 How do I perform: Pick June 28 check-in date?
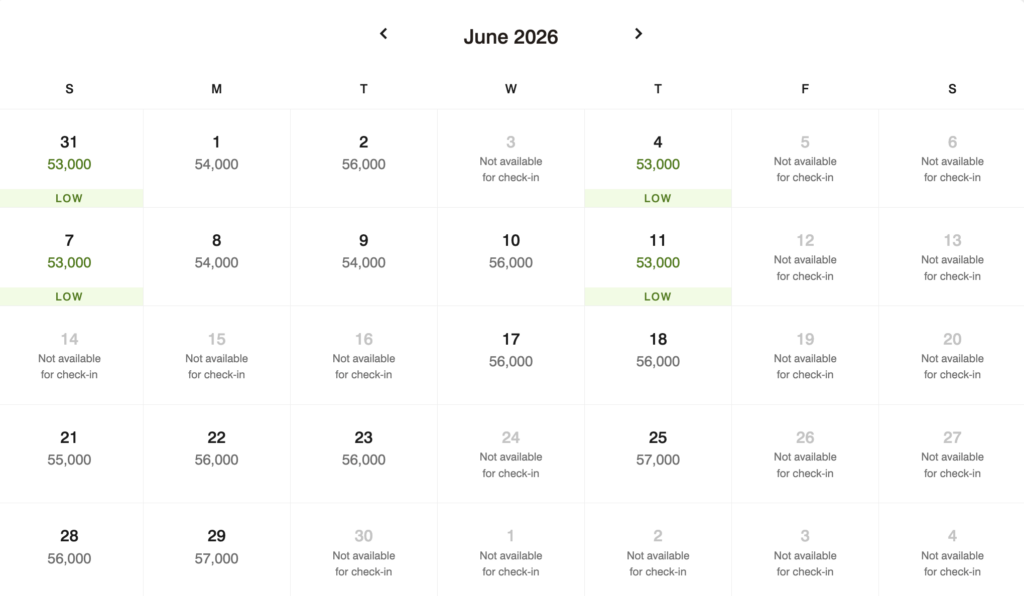coord(69,547)
